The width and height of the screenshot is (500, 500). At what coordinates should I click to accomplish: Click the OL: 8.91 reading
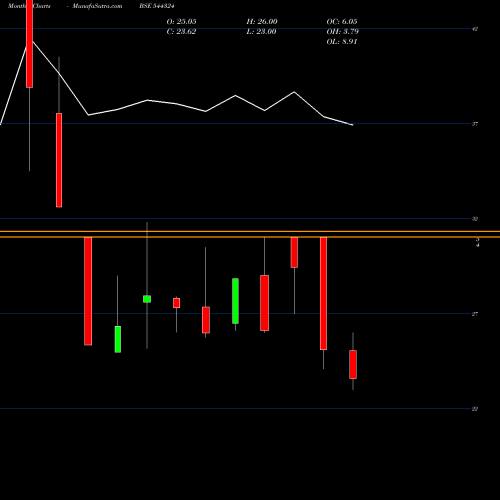[x=342, y=42]
